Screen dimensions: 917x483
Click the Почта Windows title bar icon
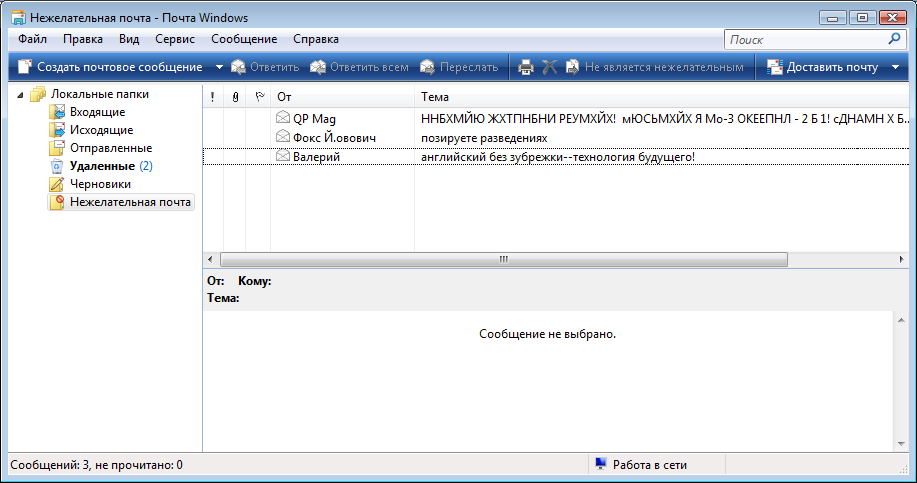19,18
